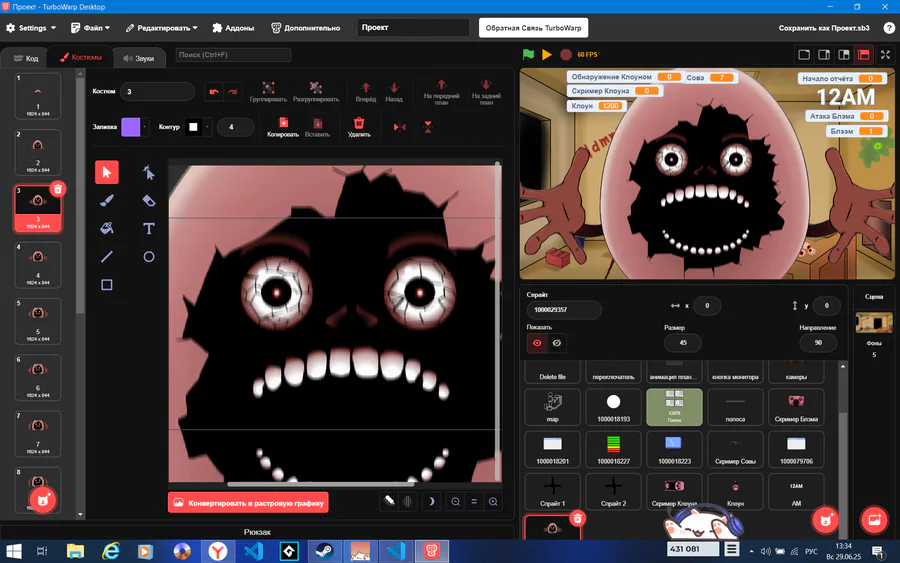Viewport: 900px width, 563px height.
Task: Show the sprite with eye icon
Action: click(x=537, y=343)
